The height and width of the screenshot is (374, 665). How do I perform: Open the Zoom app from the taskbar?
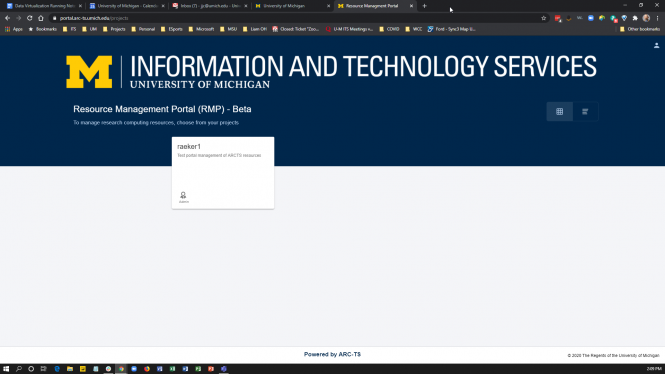[134, 369]
